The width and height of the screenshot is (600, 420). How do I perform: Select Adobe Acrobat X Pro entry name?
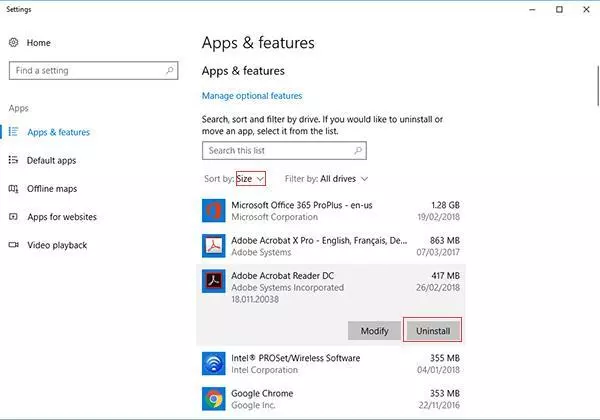319,240
